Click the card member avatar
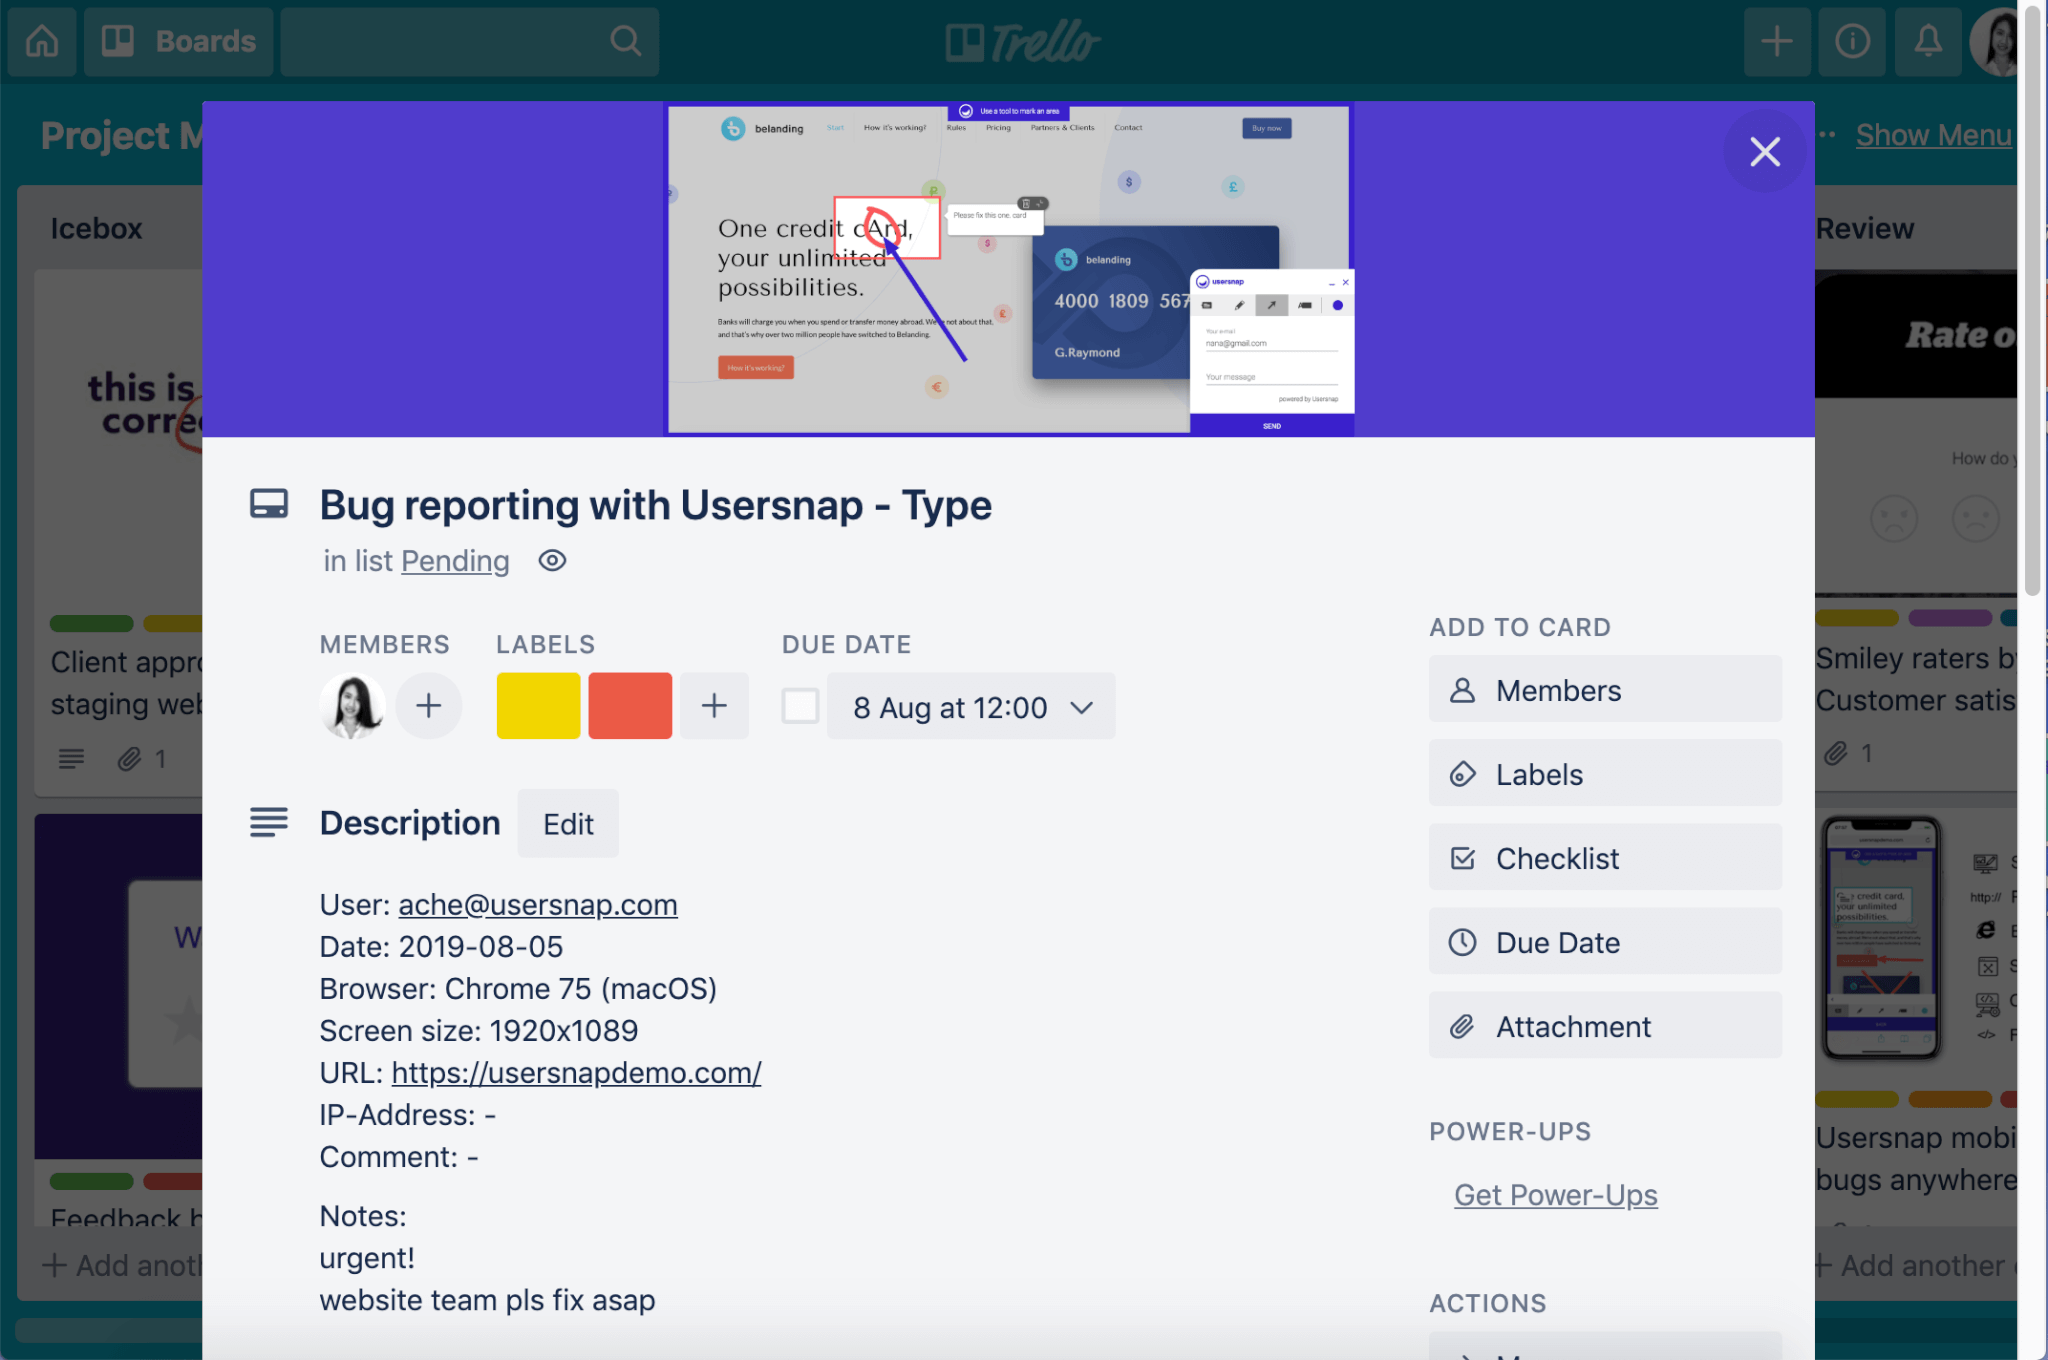This screenshot has height=1360, width=2048. [352, 706]
